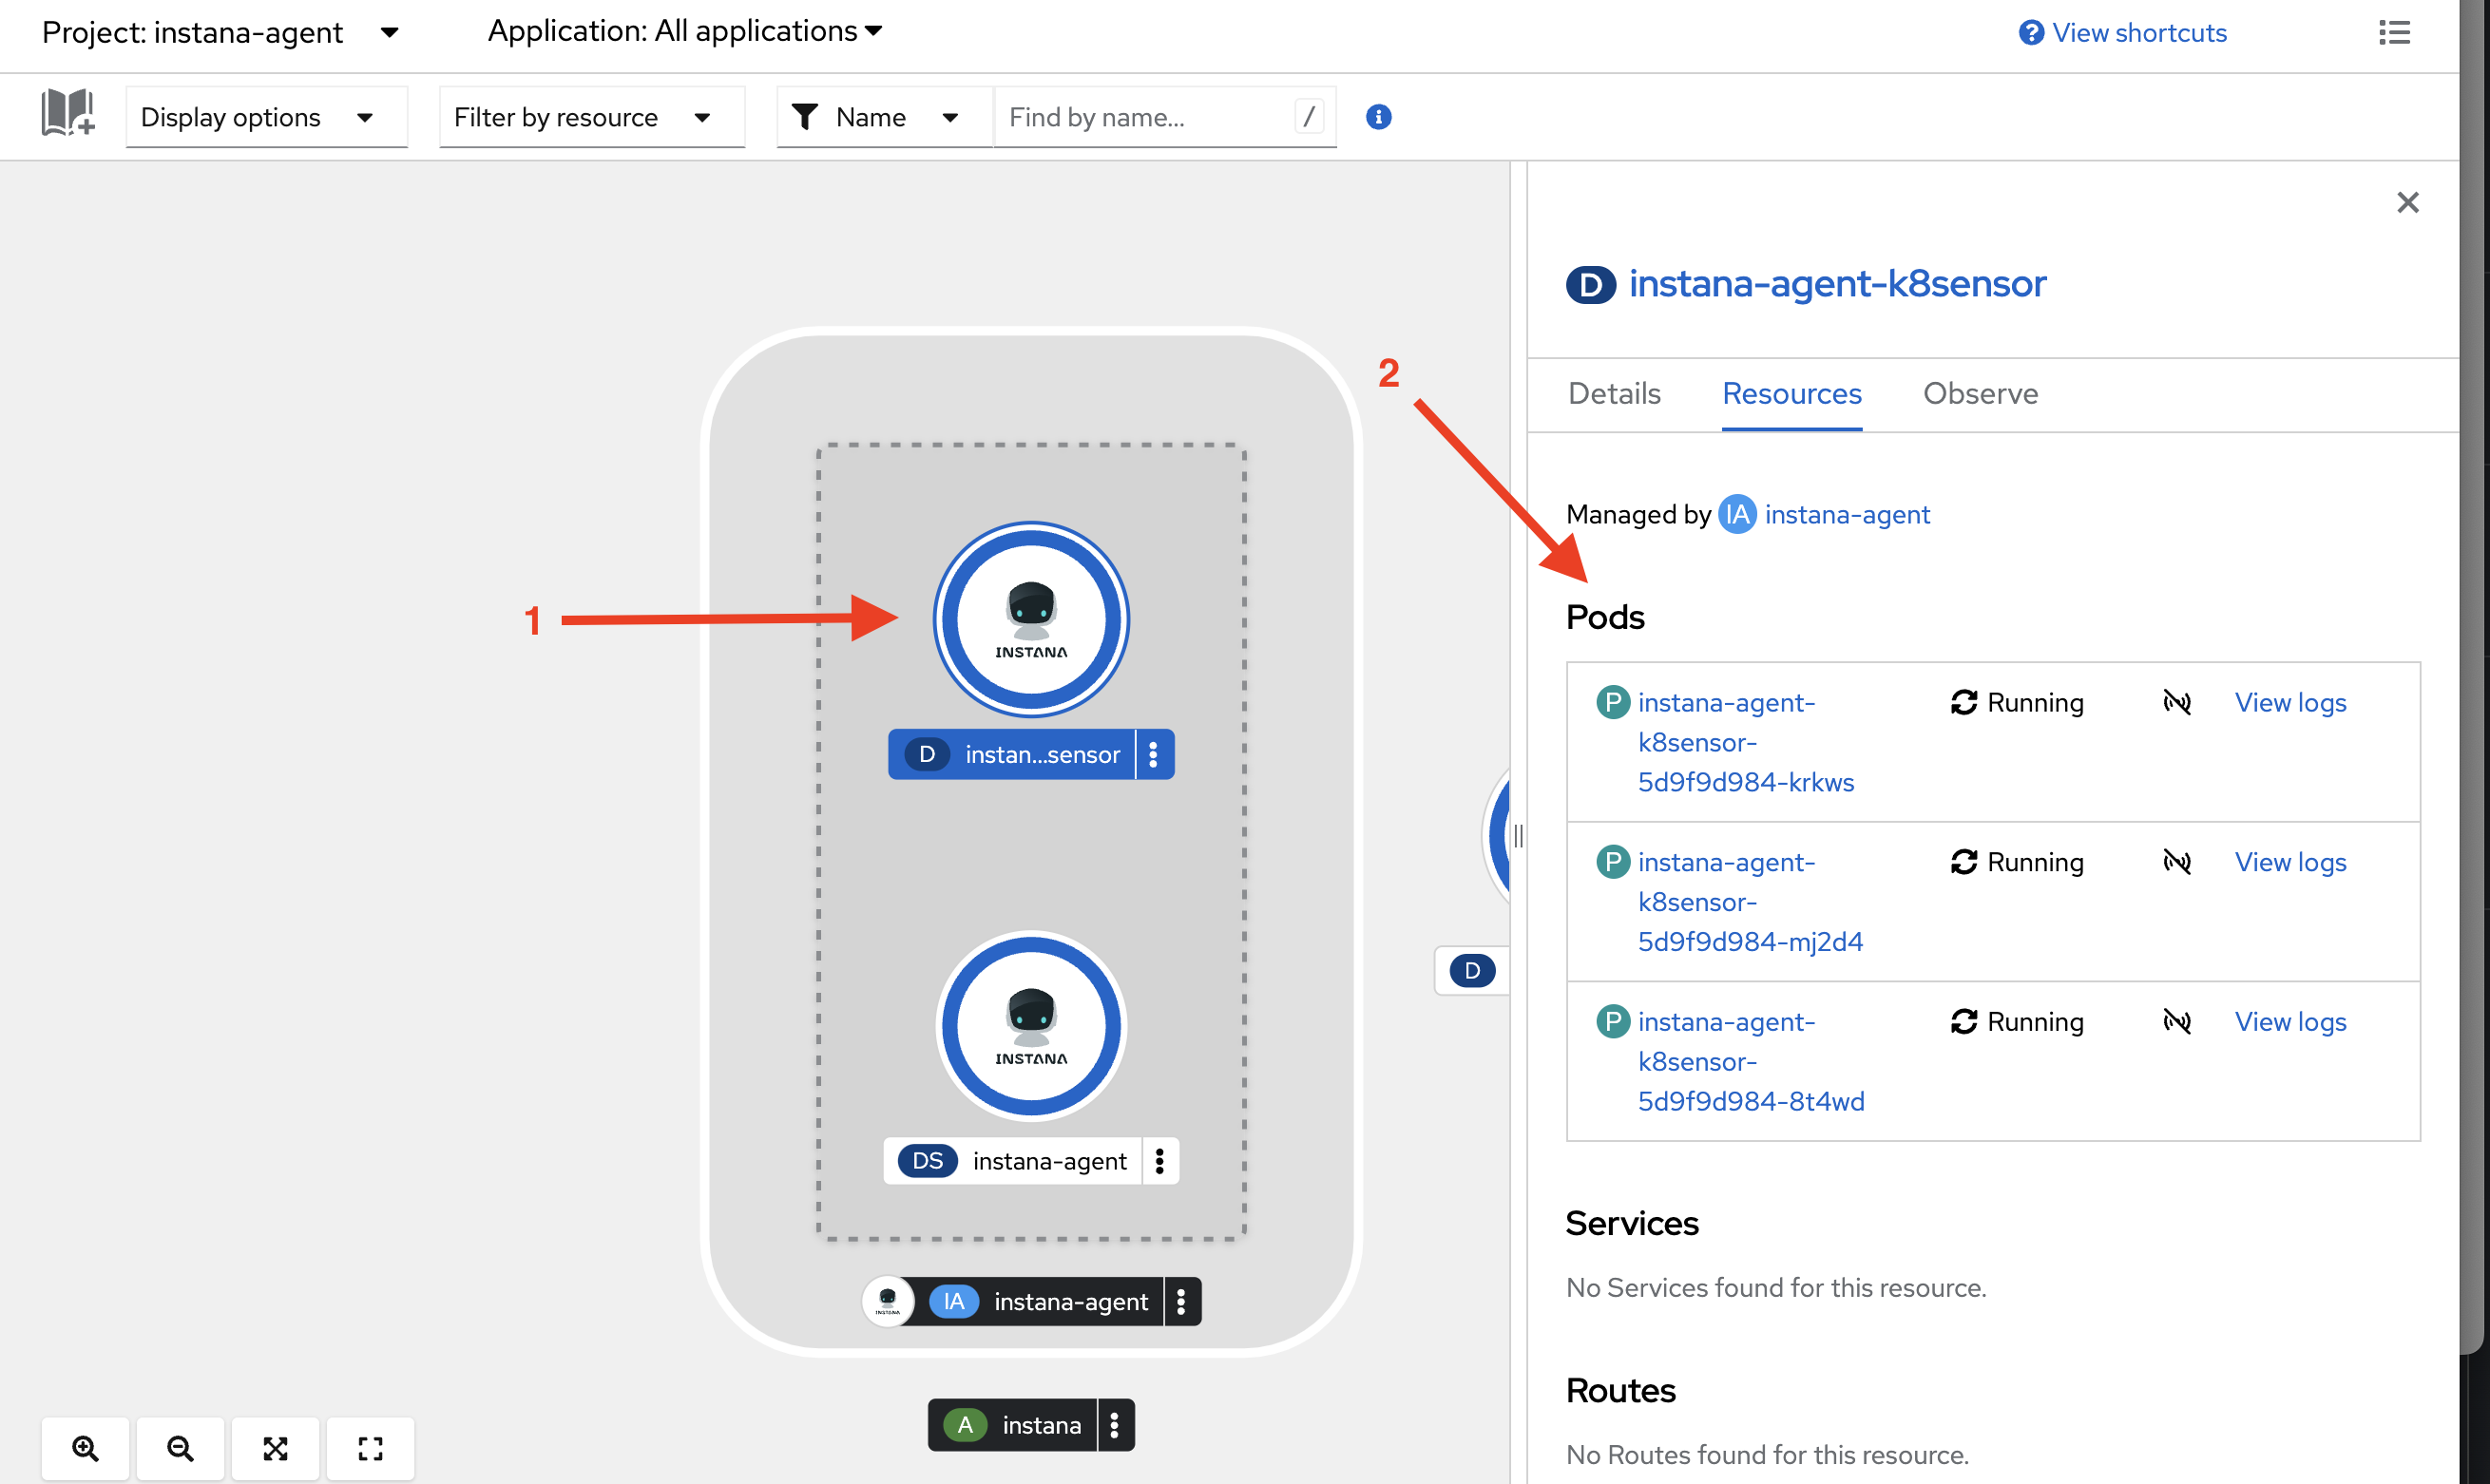Click the no-alerts icon in the krkws pod row
Viewport: 2490px width, 1484px height.
(x=2177, y=702)
